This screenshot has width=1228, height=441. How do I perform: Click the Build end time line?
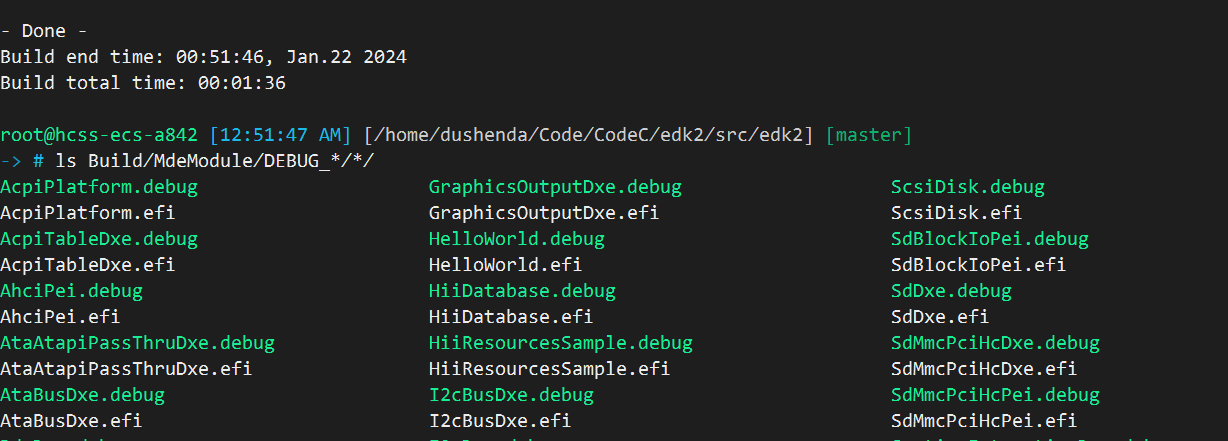[203, 57]
